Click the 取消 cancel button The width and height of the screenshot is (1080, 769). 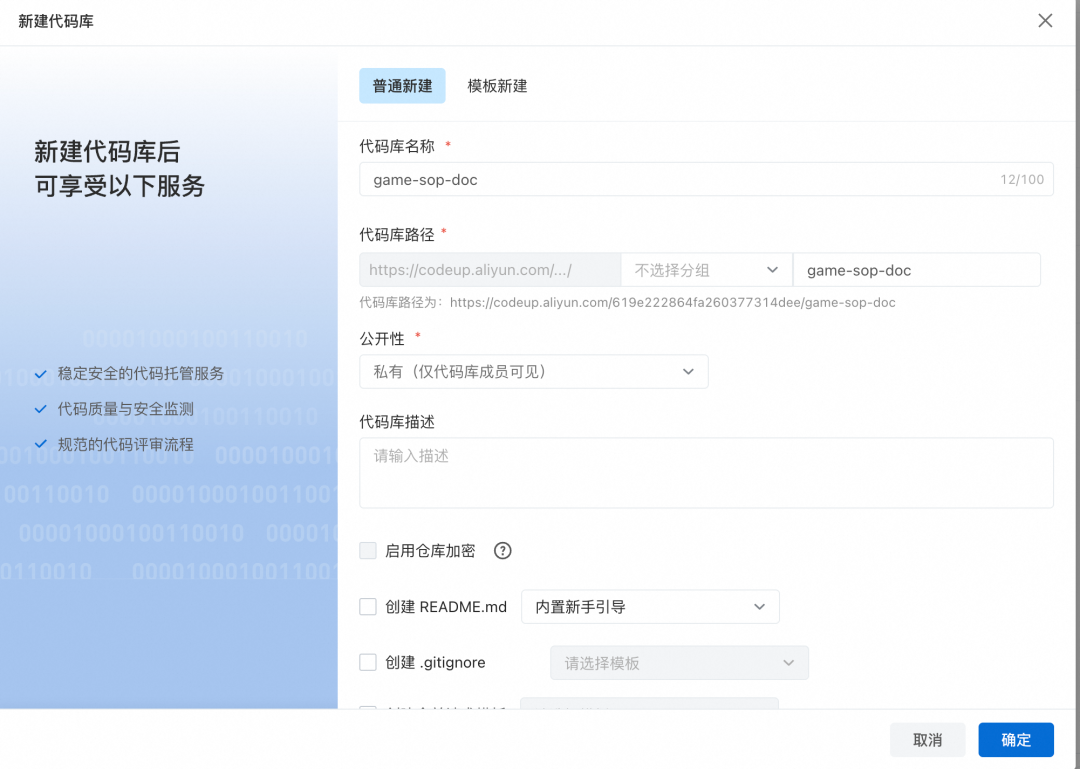pos(927,739)
